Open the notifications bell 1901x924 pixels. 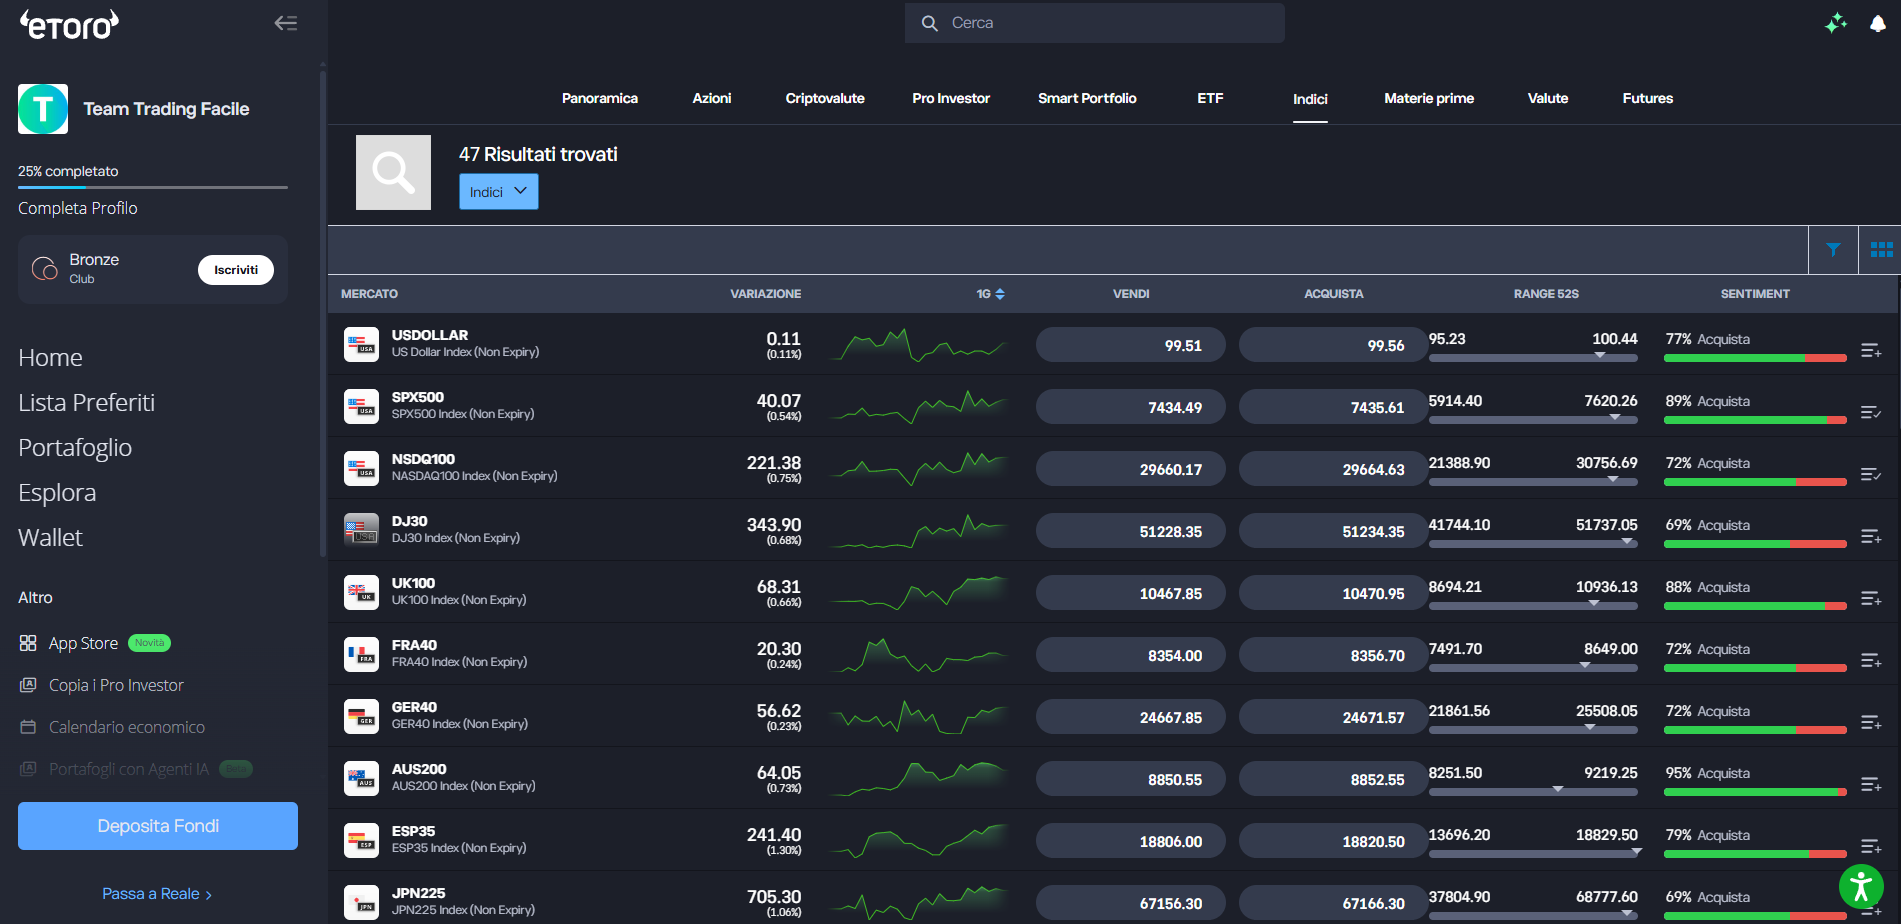pos(1878,23)
